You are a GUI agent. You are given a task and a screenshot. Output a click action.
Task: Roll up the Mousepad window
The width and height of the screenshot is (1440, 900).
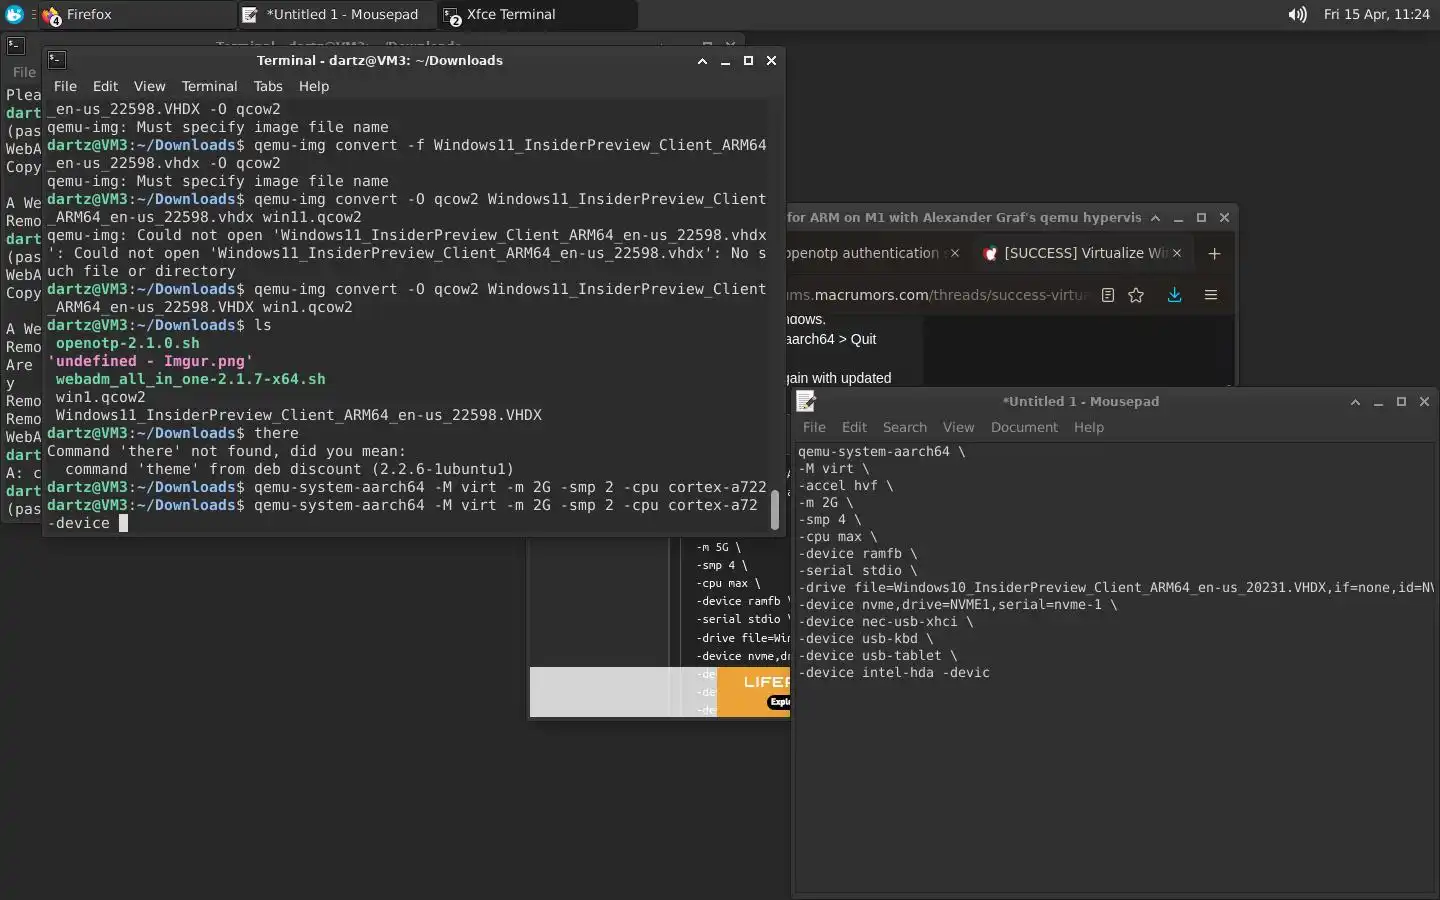[1355, 402]
